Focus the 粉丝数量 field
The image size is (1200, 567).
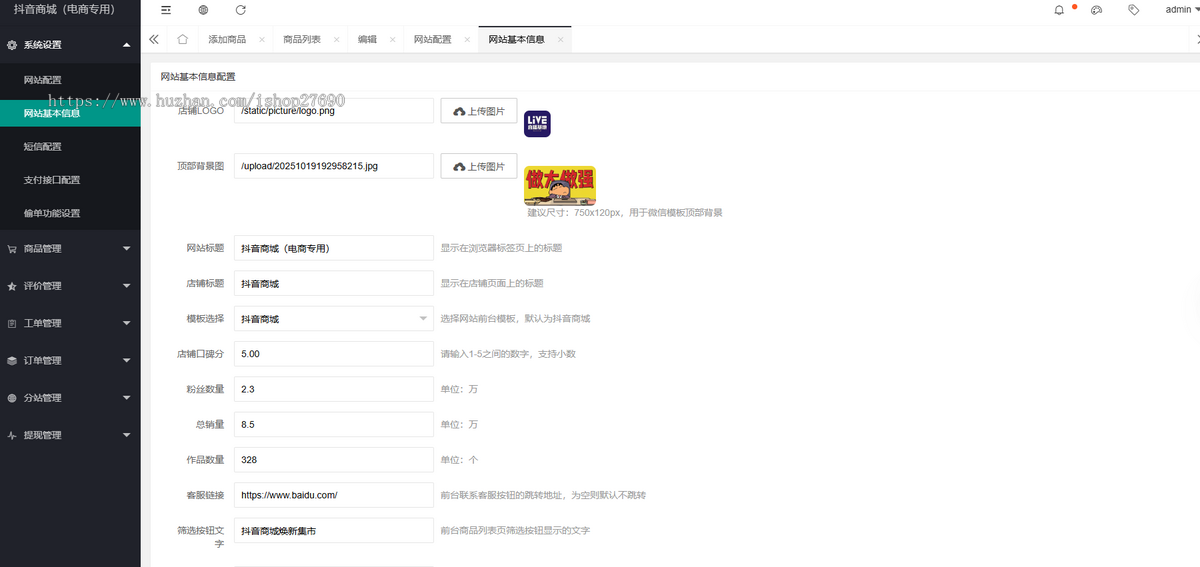334,389
